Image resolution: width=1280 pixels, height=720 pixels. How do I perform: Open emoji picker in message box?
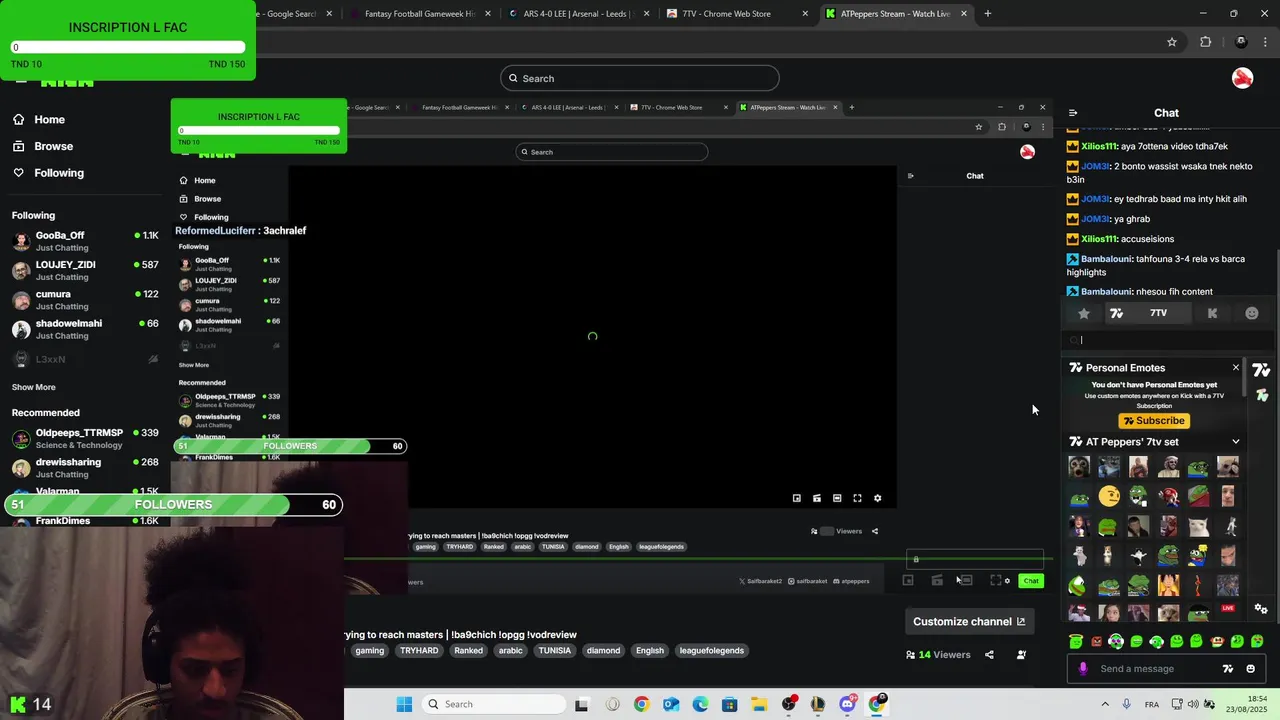(x=1251, y=669)
